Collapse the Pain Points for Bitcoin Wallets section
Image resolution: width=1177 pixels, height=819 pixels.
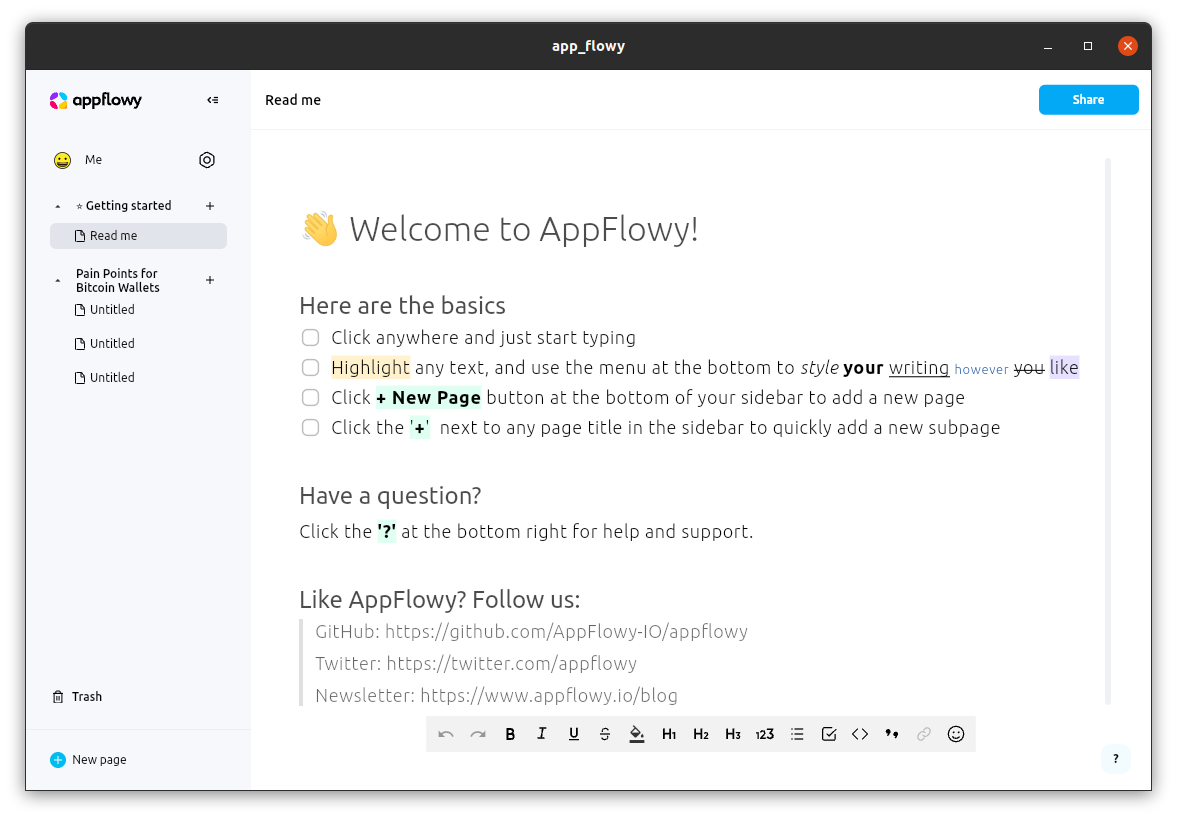pos(58,281)
